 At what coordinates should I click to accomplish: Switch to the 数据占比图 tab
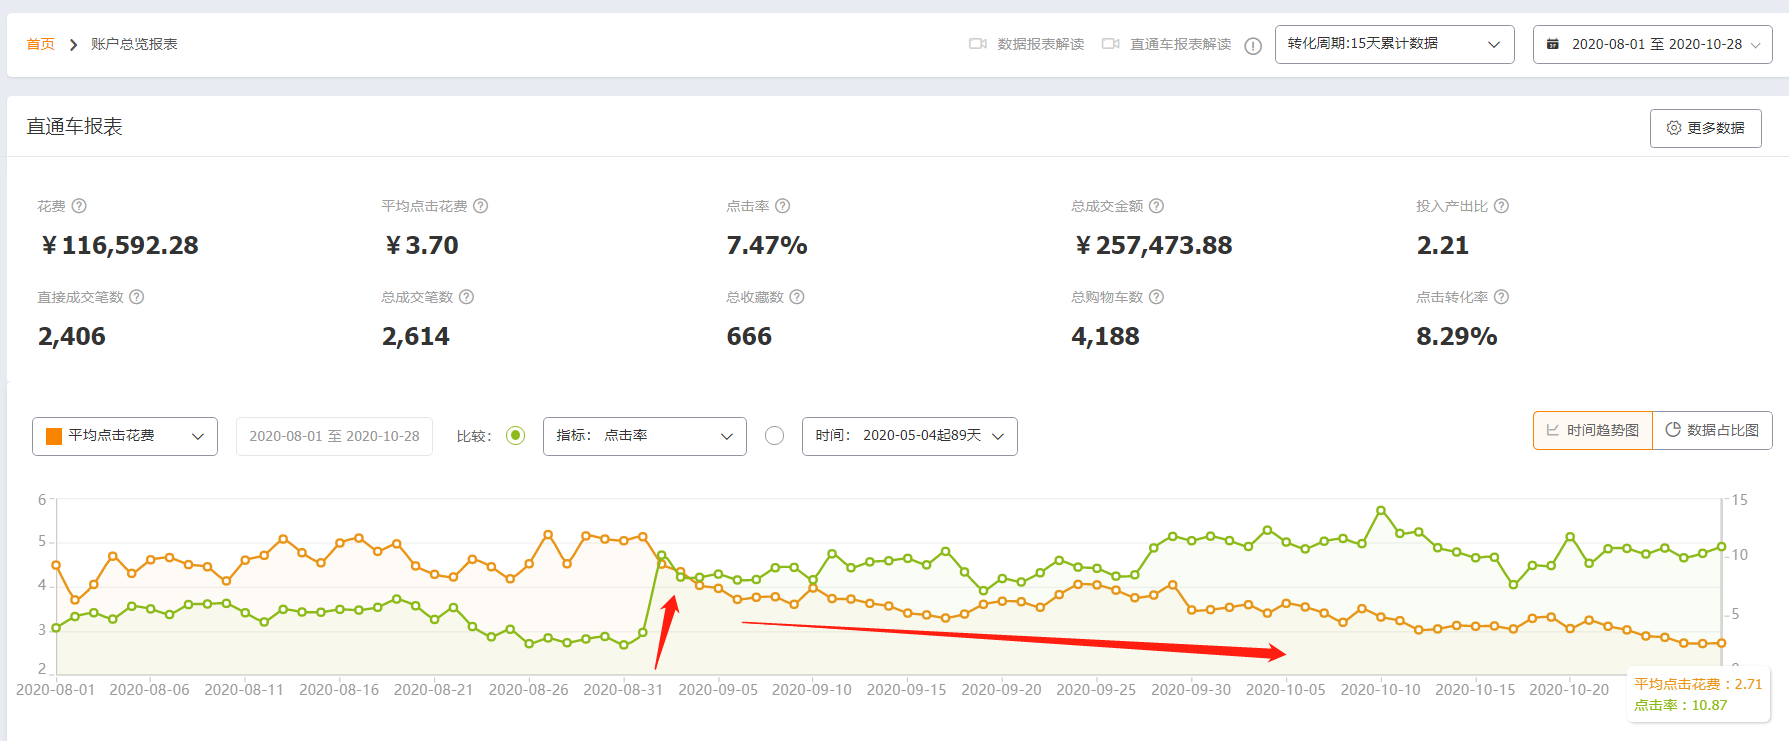point(1712,430)
